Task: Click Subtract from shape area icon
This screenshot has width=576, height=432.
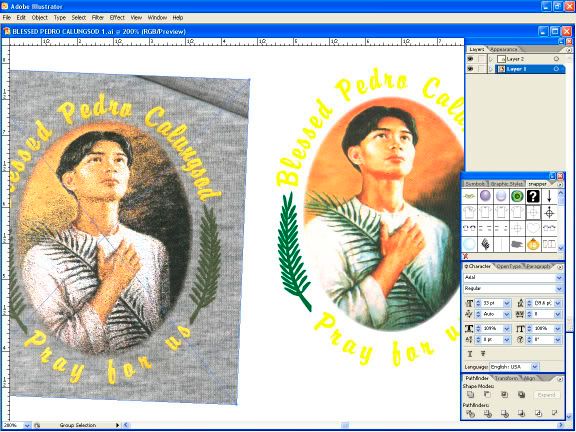Action: (487, 395)
